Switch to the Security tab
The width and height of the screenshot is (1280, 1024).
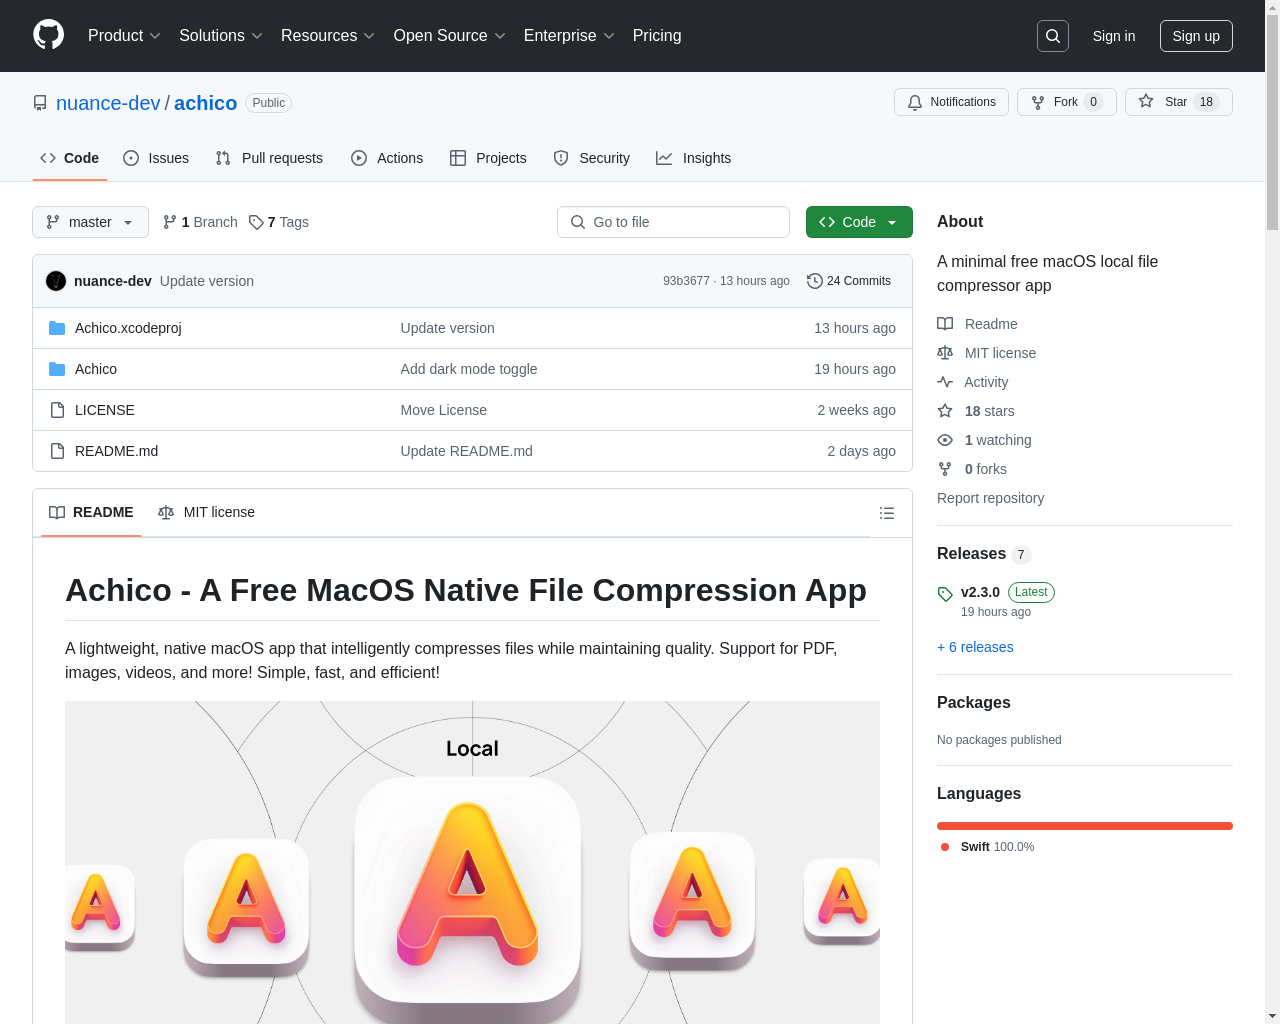tap(591, 158)
